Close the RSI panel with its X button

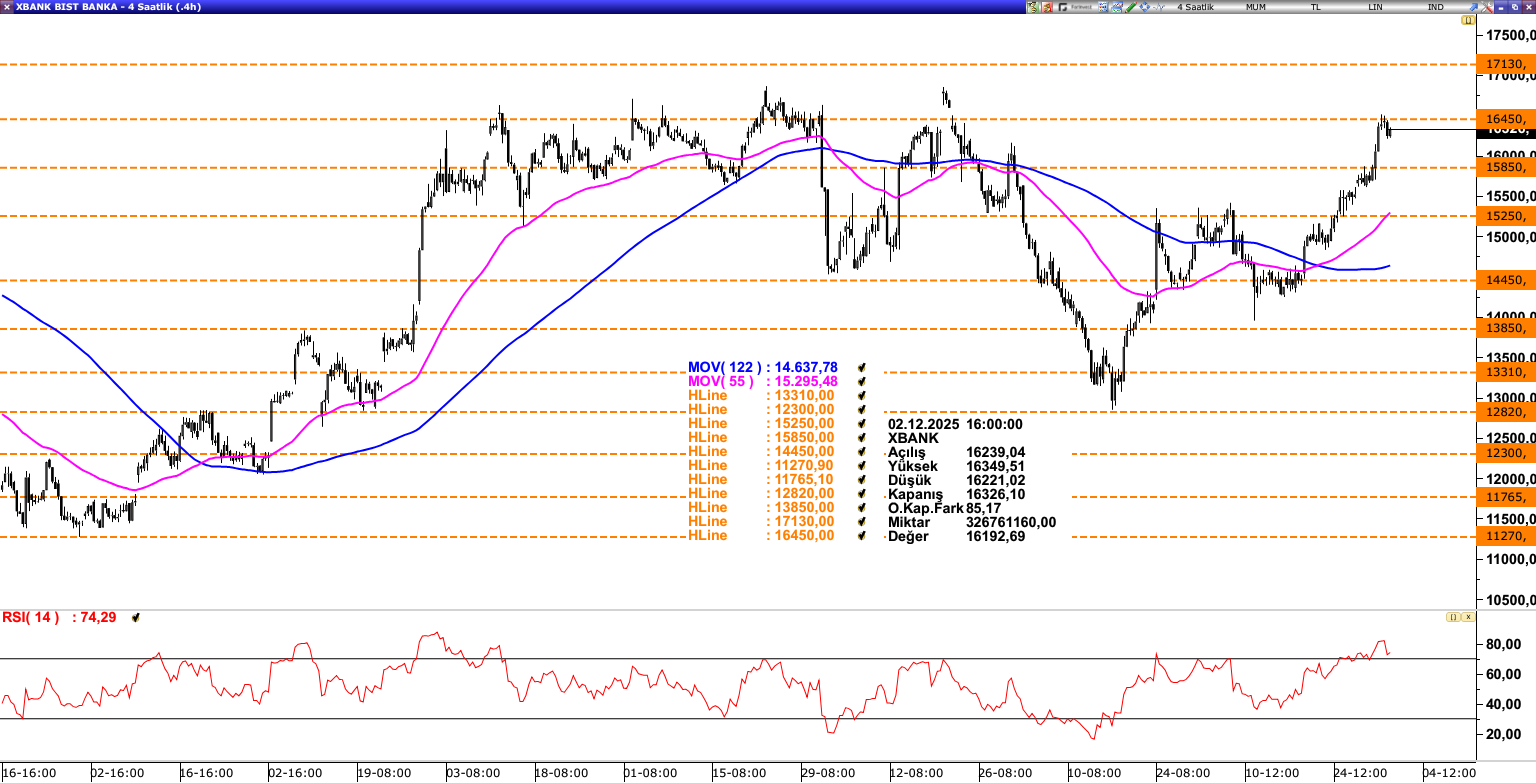click(1468, 617)
